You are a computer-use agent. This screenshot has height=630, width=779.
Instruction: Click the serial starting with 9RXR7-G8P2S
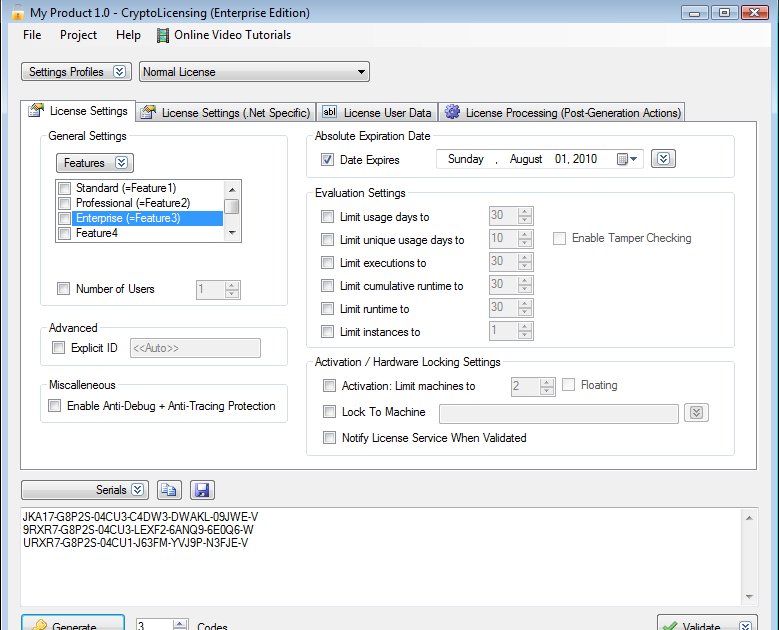pyautogui.click(x=138, y=530)
